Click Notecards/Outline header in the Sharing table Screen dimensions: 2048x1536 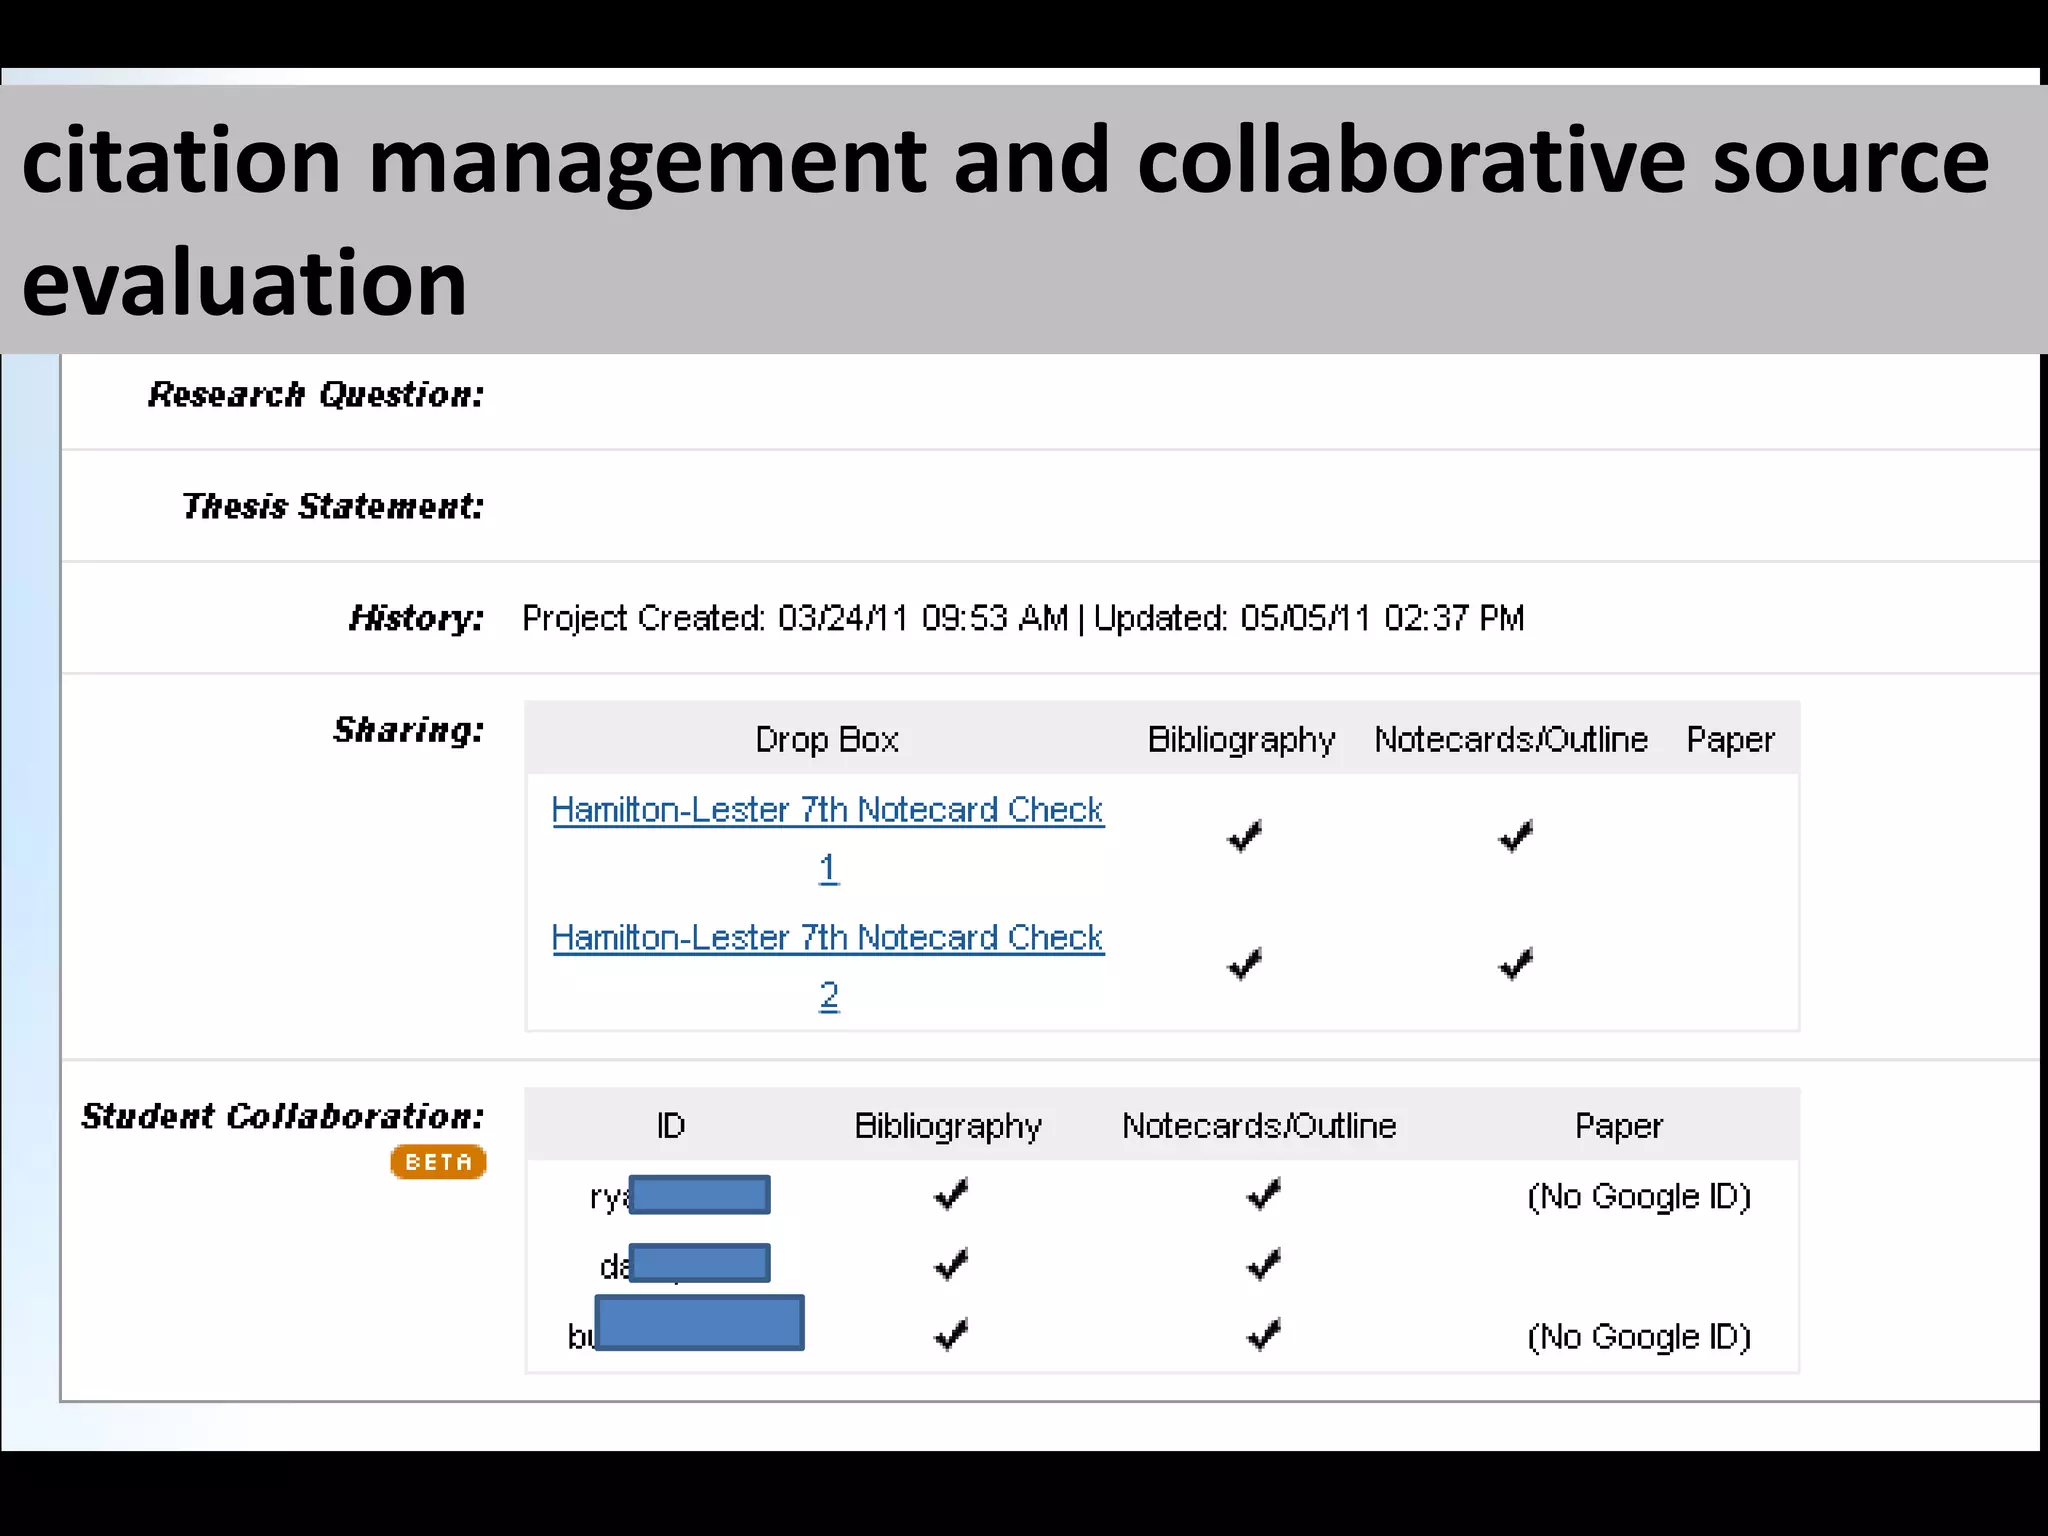[x=1511, y=739]
